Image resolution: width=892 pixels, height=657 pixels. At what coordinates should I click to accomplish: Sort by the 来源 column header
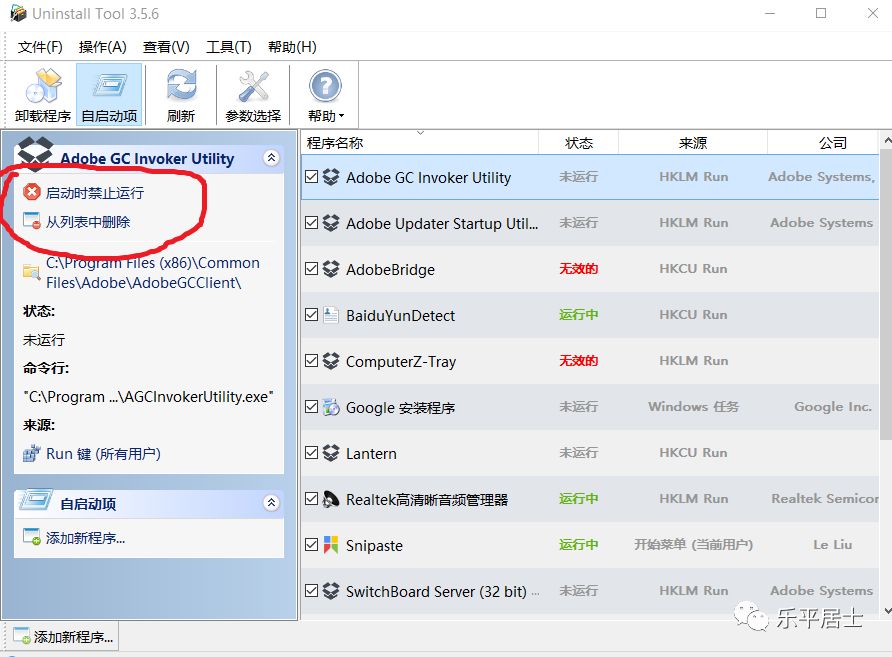coord(693,142)
